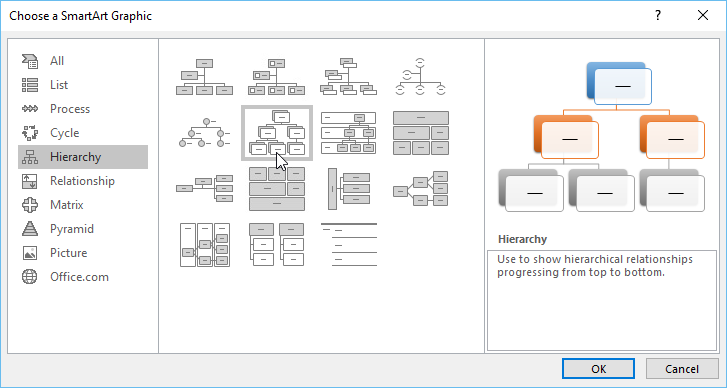Pick the Horizontal Multi-Level Hierarchy layout
Screen dimensions: 727x388
[x=349, y=189]
